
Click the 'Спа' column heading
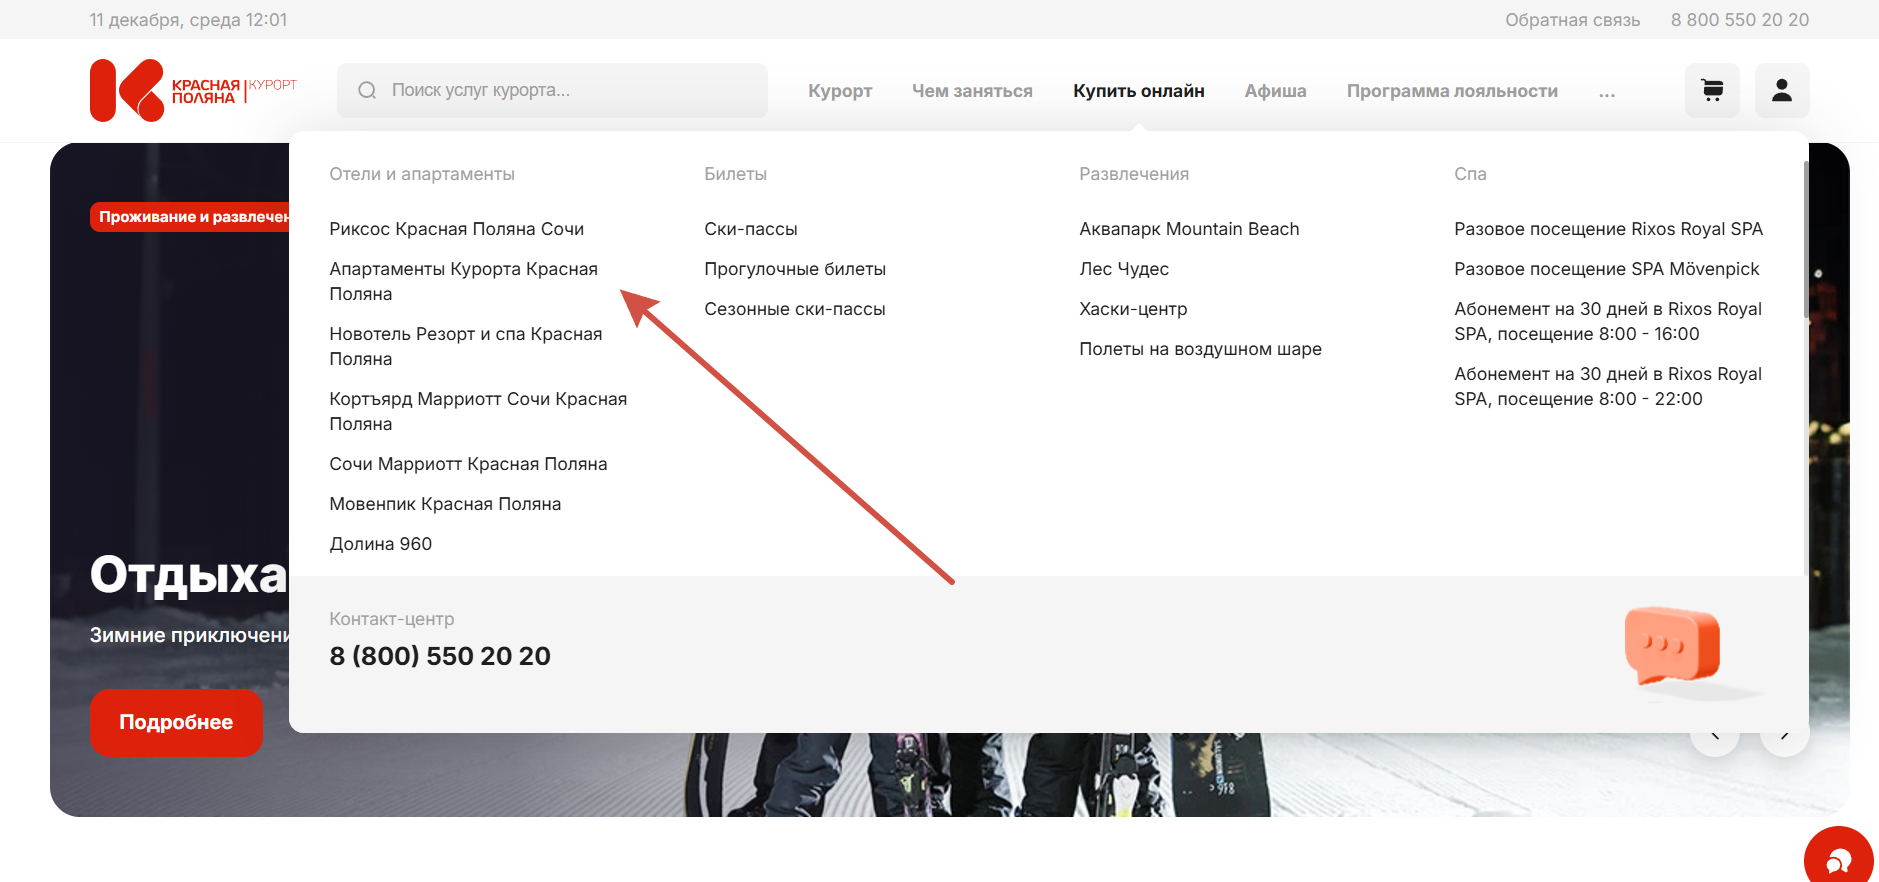point(1470,174)
